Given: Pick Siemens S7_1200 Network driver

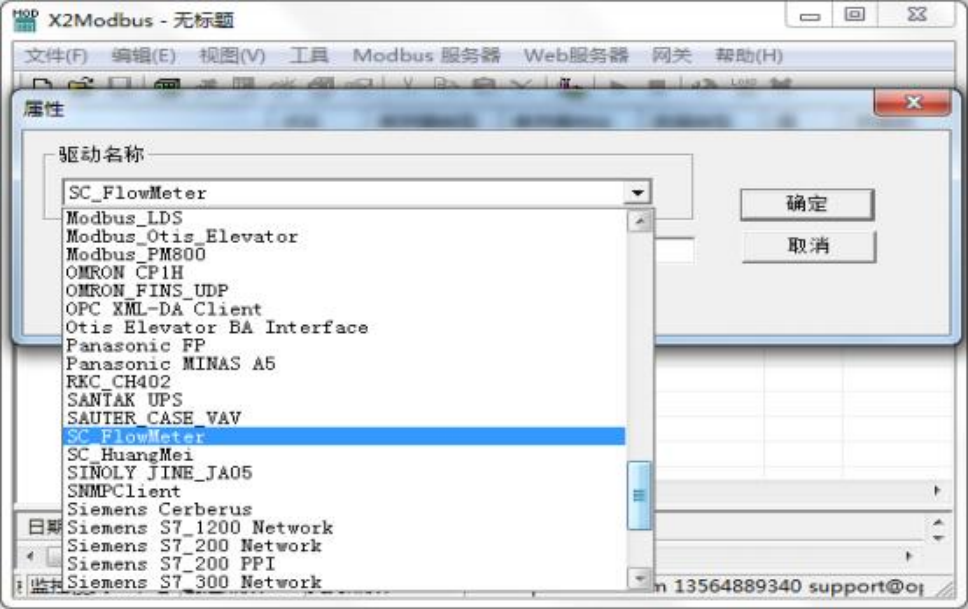Looking at the screenshot, I should [x=344, y=527].
